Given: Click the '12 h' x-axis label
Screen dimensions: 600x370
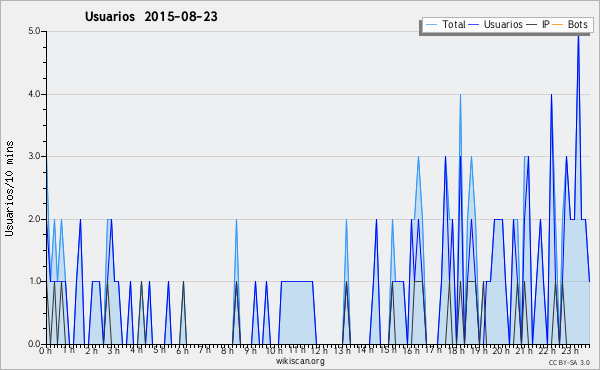Looking at the screenshot, I should tap(319, 351).
